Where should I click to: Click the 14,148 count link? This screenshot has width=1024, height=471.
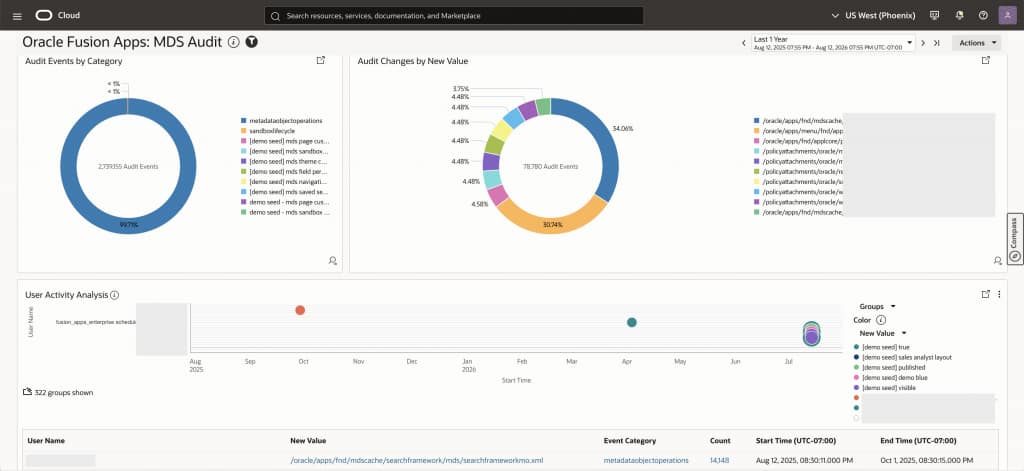click(x=720, y=461)
